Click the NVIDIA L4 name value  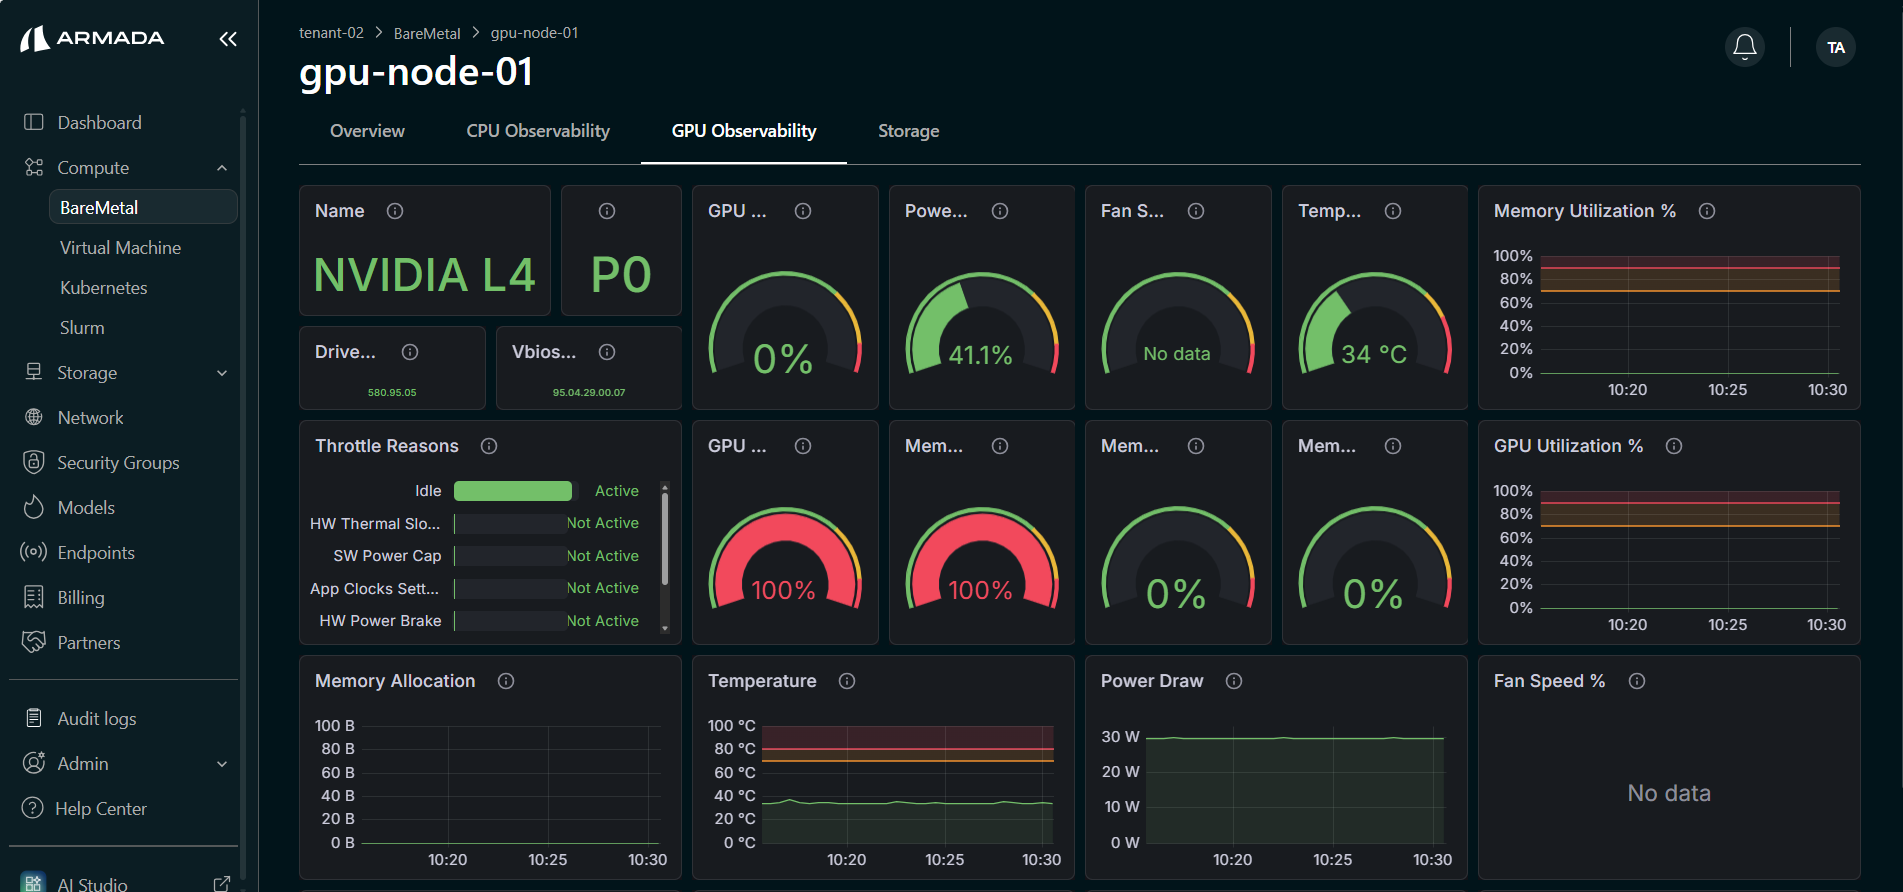coord(424,274)
